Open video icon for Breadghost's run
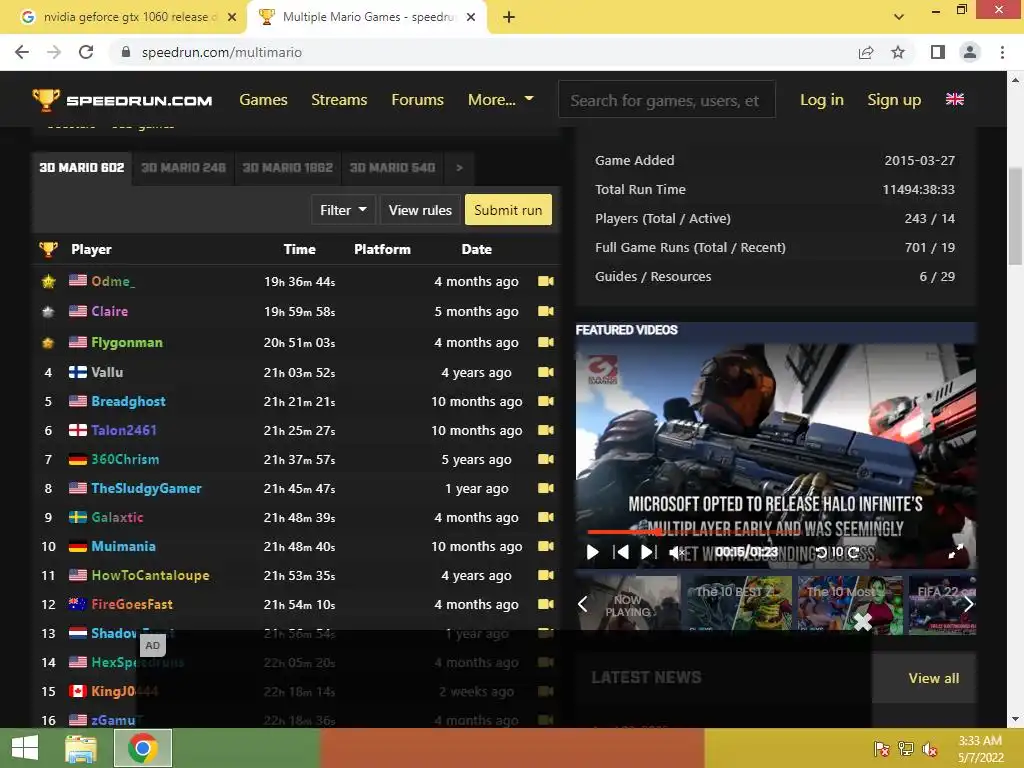The image size is (1024, 768). click(x=546, y=401)
